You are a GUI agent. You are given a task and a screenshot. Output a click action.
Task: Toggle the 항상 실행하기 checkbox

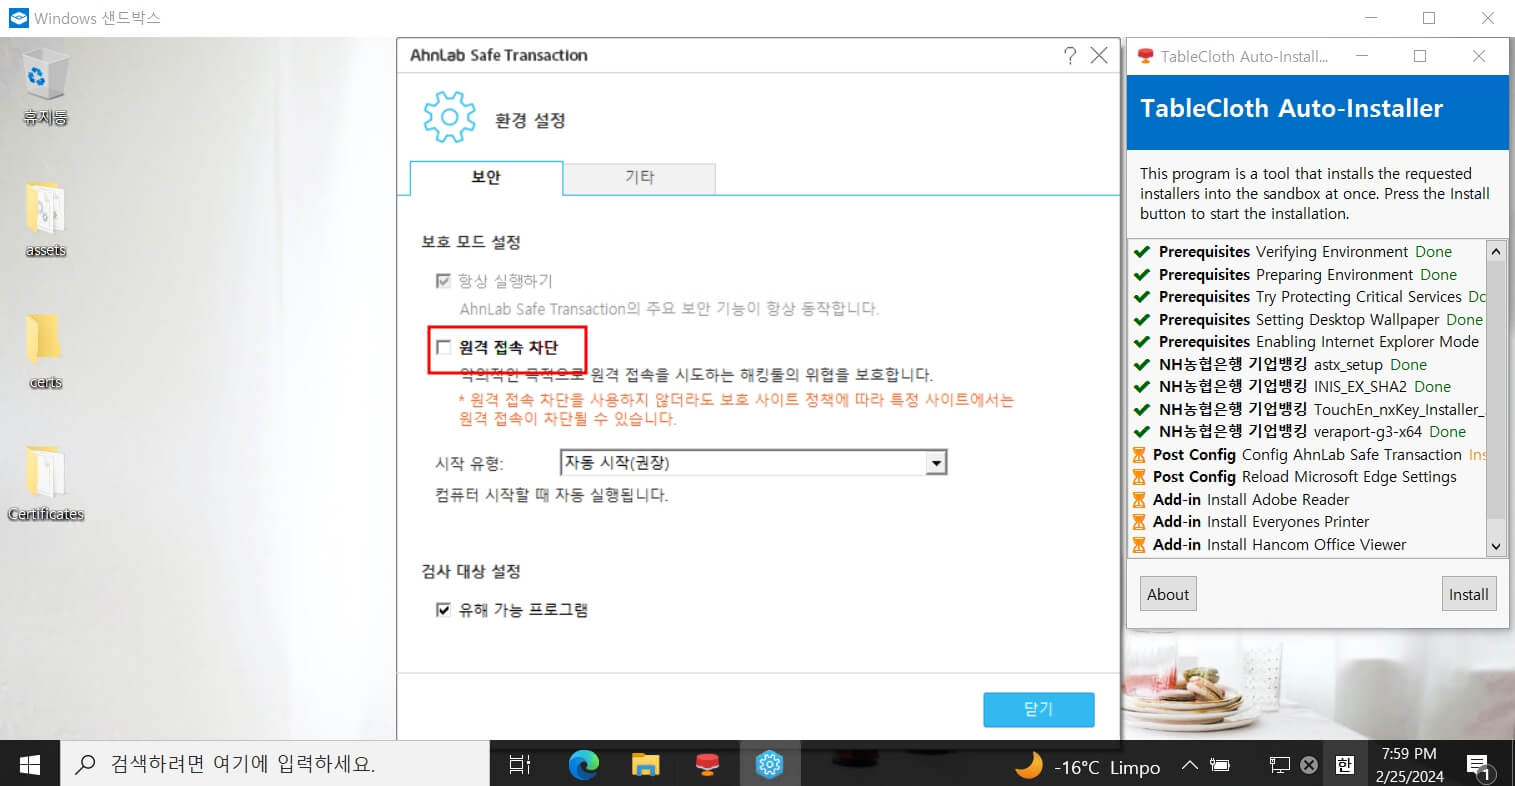(x=443, y=281)
